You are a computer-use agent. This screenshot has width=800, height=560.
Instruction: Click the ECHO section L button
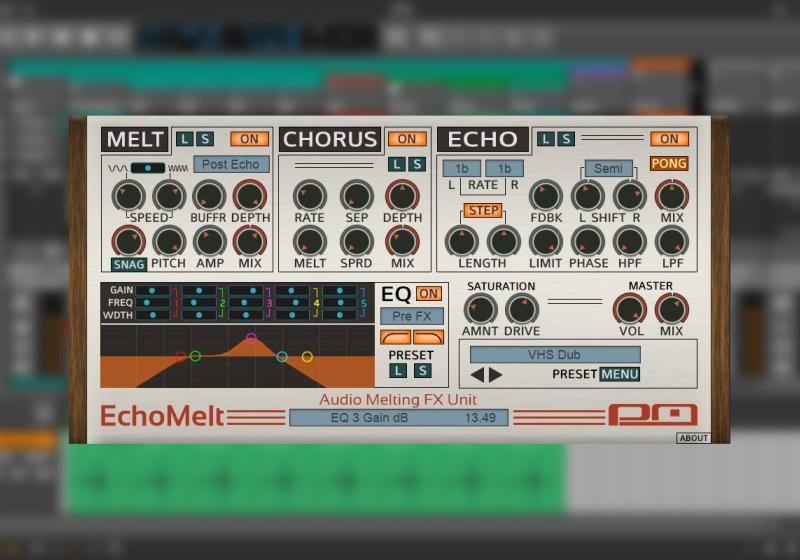pos(545,139)
